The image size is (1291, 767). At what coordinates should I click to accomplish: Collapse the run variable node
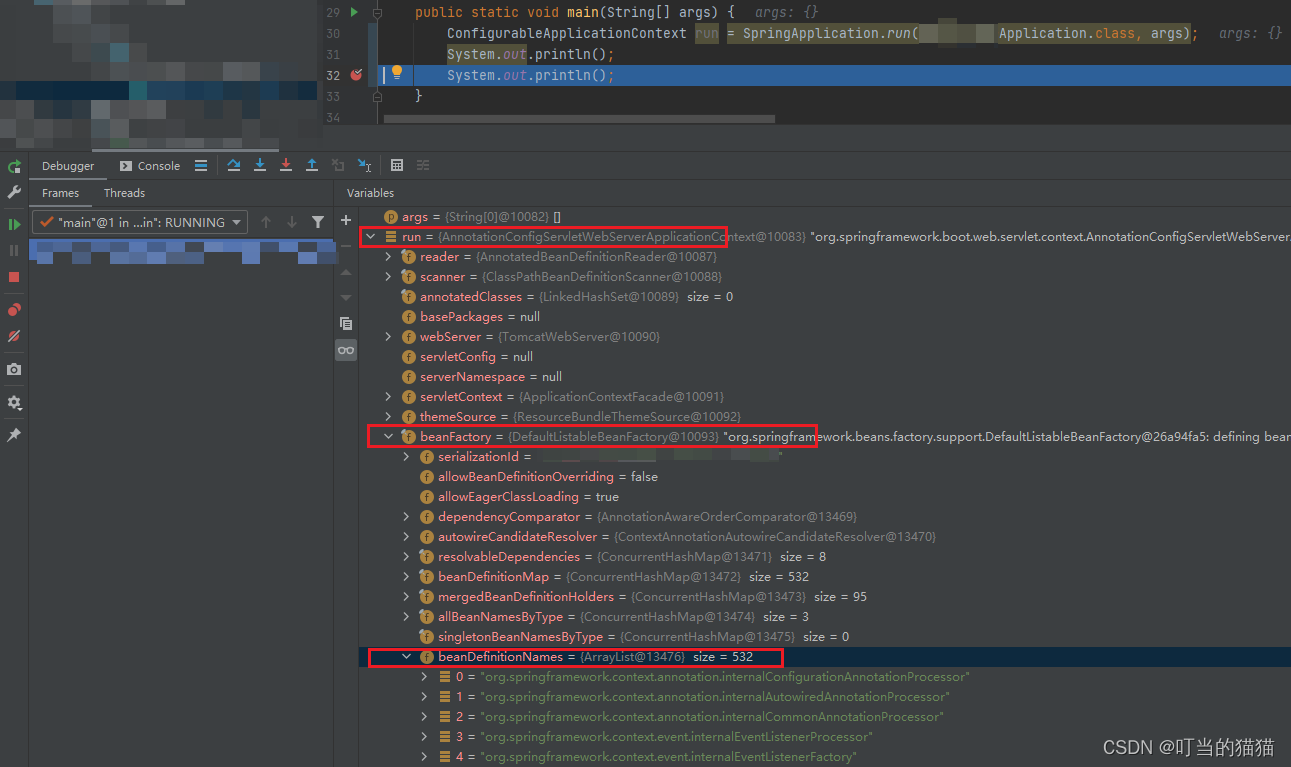tap(371, 237)
